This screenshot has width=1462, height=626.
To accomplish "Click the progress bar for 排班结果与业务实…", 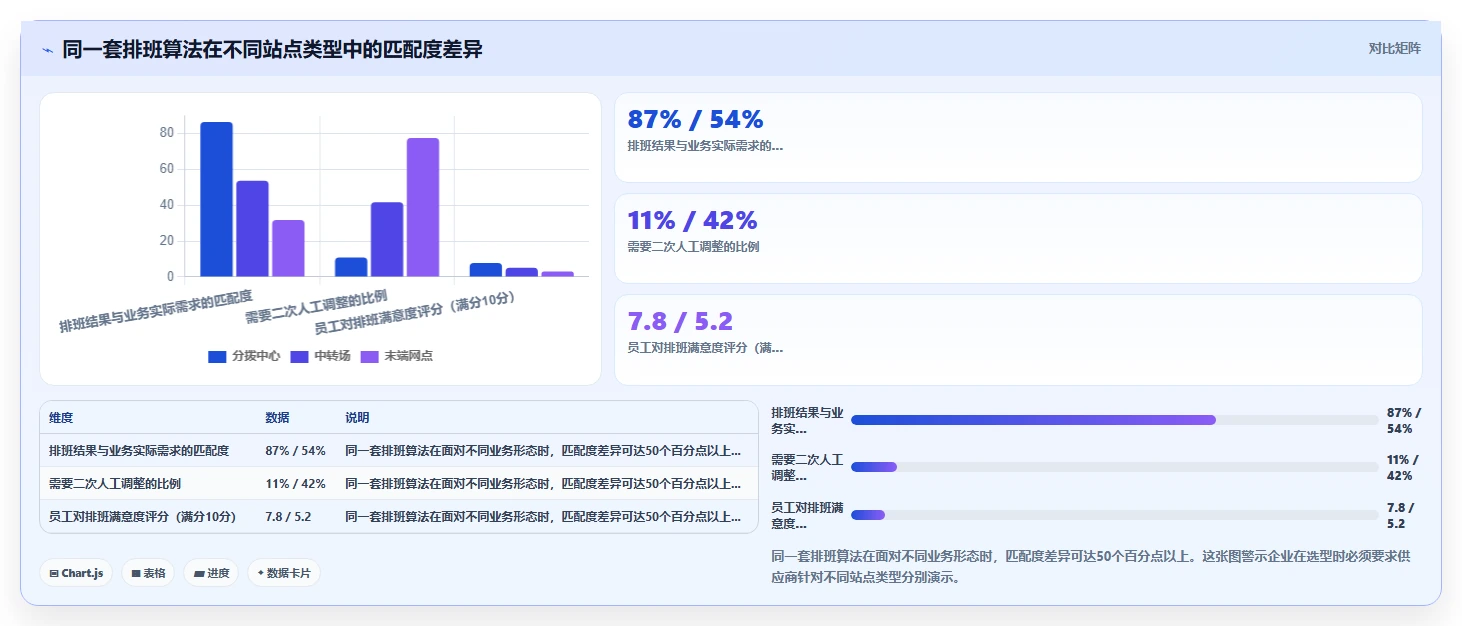I will click(1114, 420).
